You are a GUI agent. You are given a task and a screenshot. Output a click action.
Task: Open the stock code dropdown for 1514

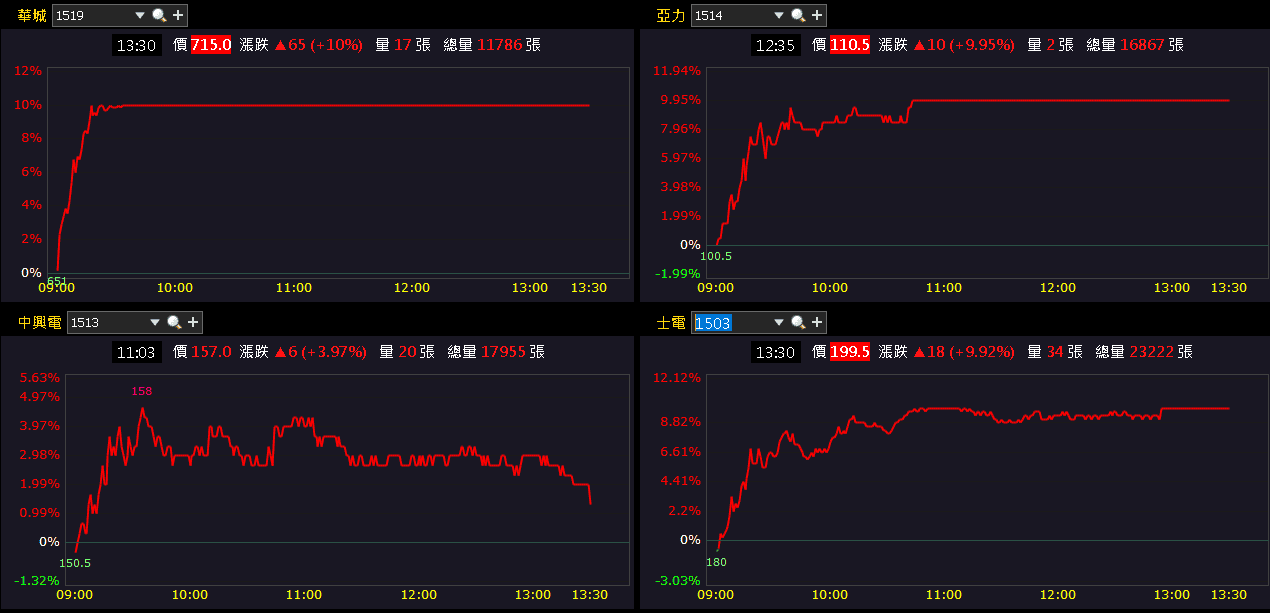[778, 15]
